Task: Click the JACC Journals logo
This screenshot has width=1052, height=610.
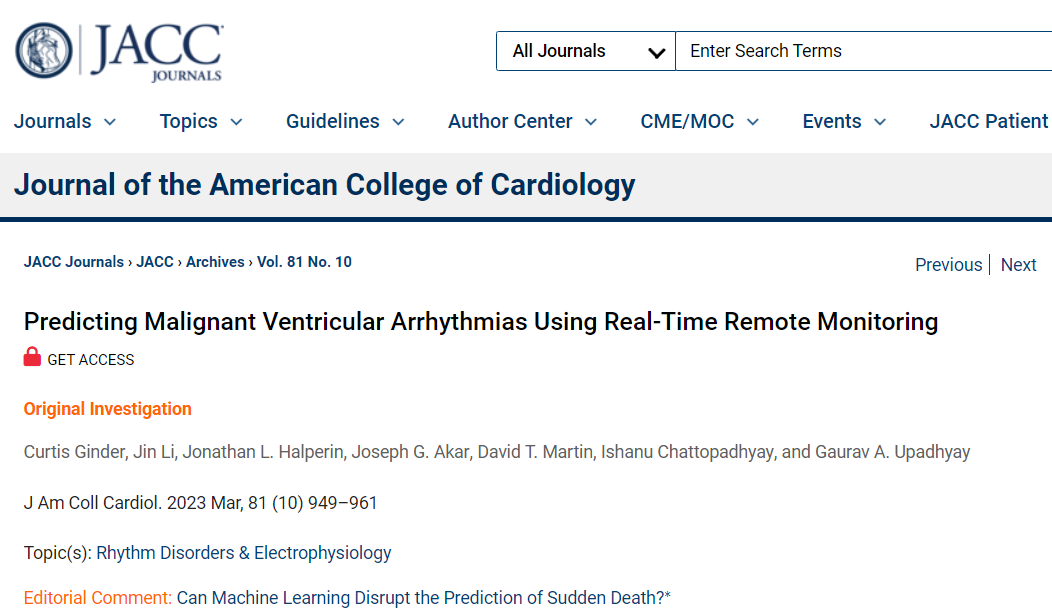Action: coord(119,52)
